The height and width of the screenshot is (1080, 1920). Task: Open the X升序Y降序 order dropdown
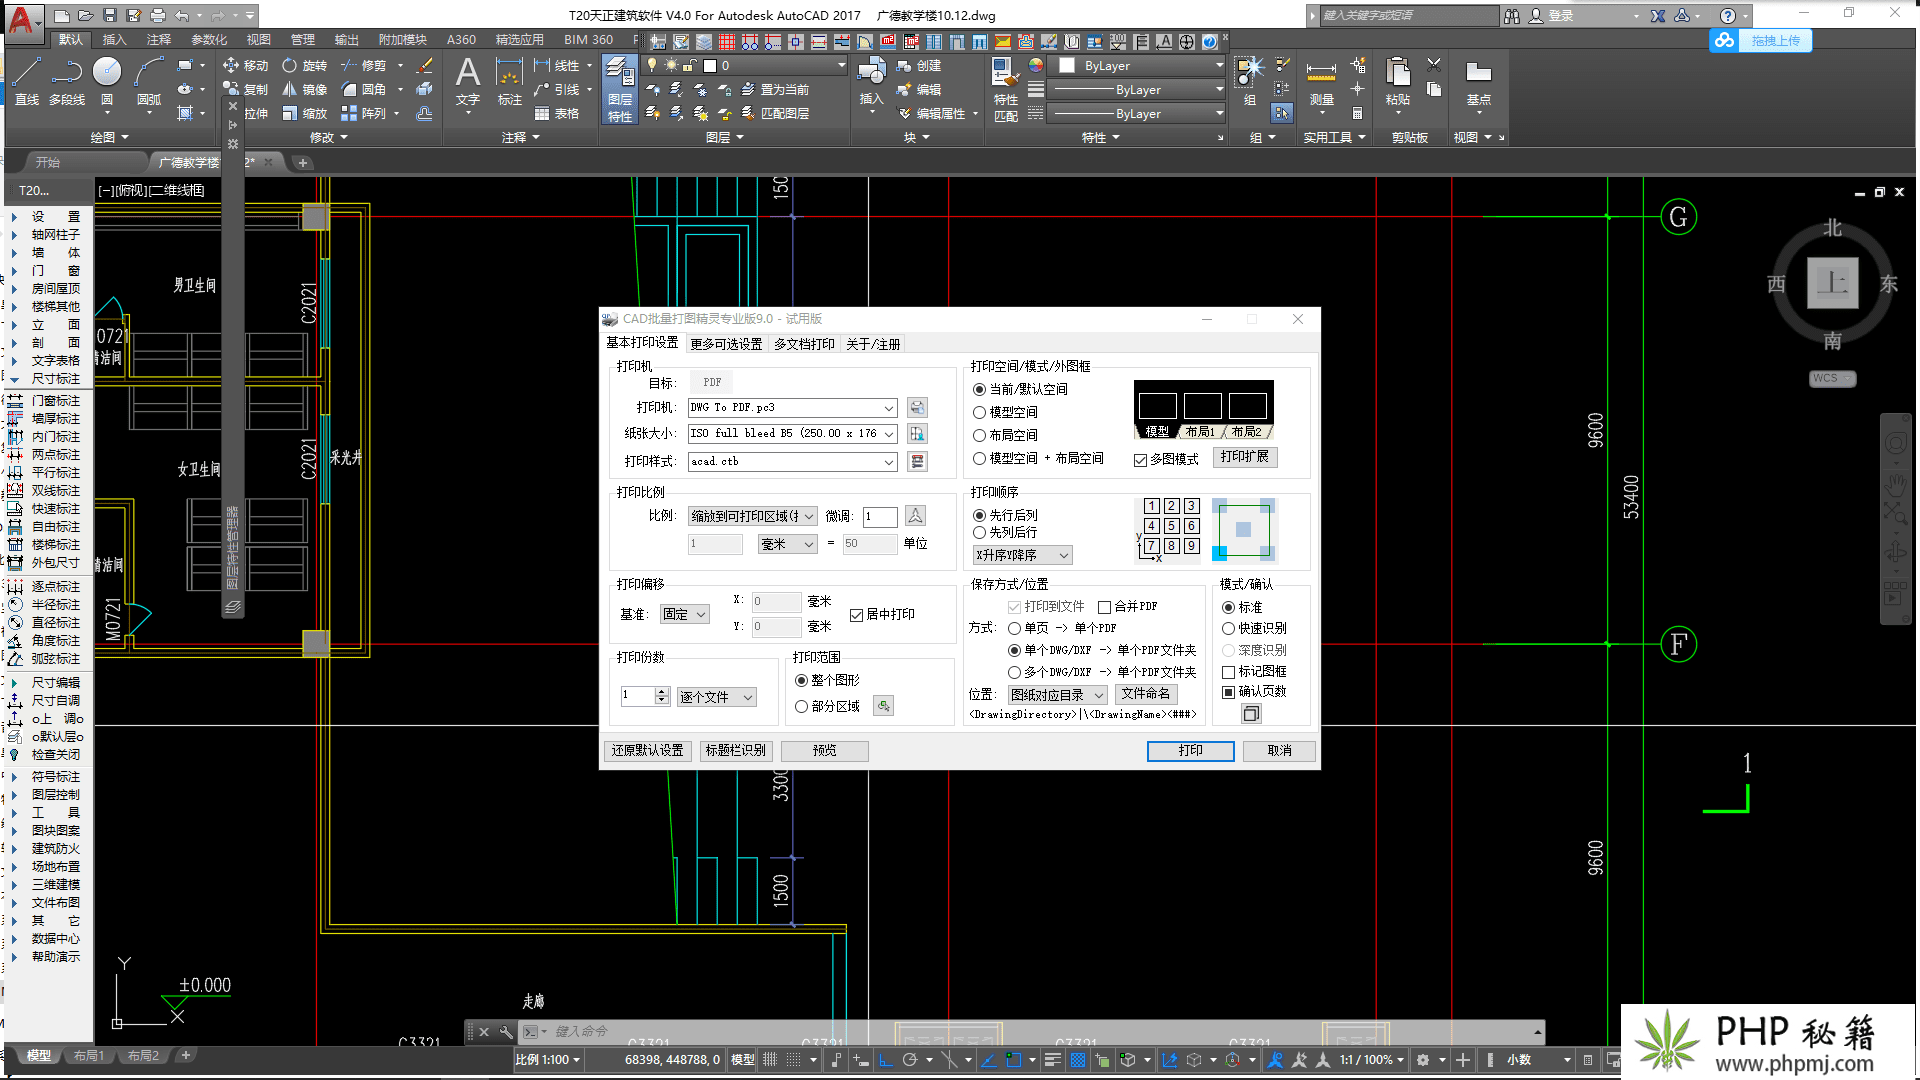(x=1022, y=555)
